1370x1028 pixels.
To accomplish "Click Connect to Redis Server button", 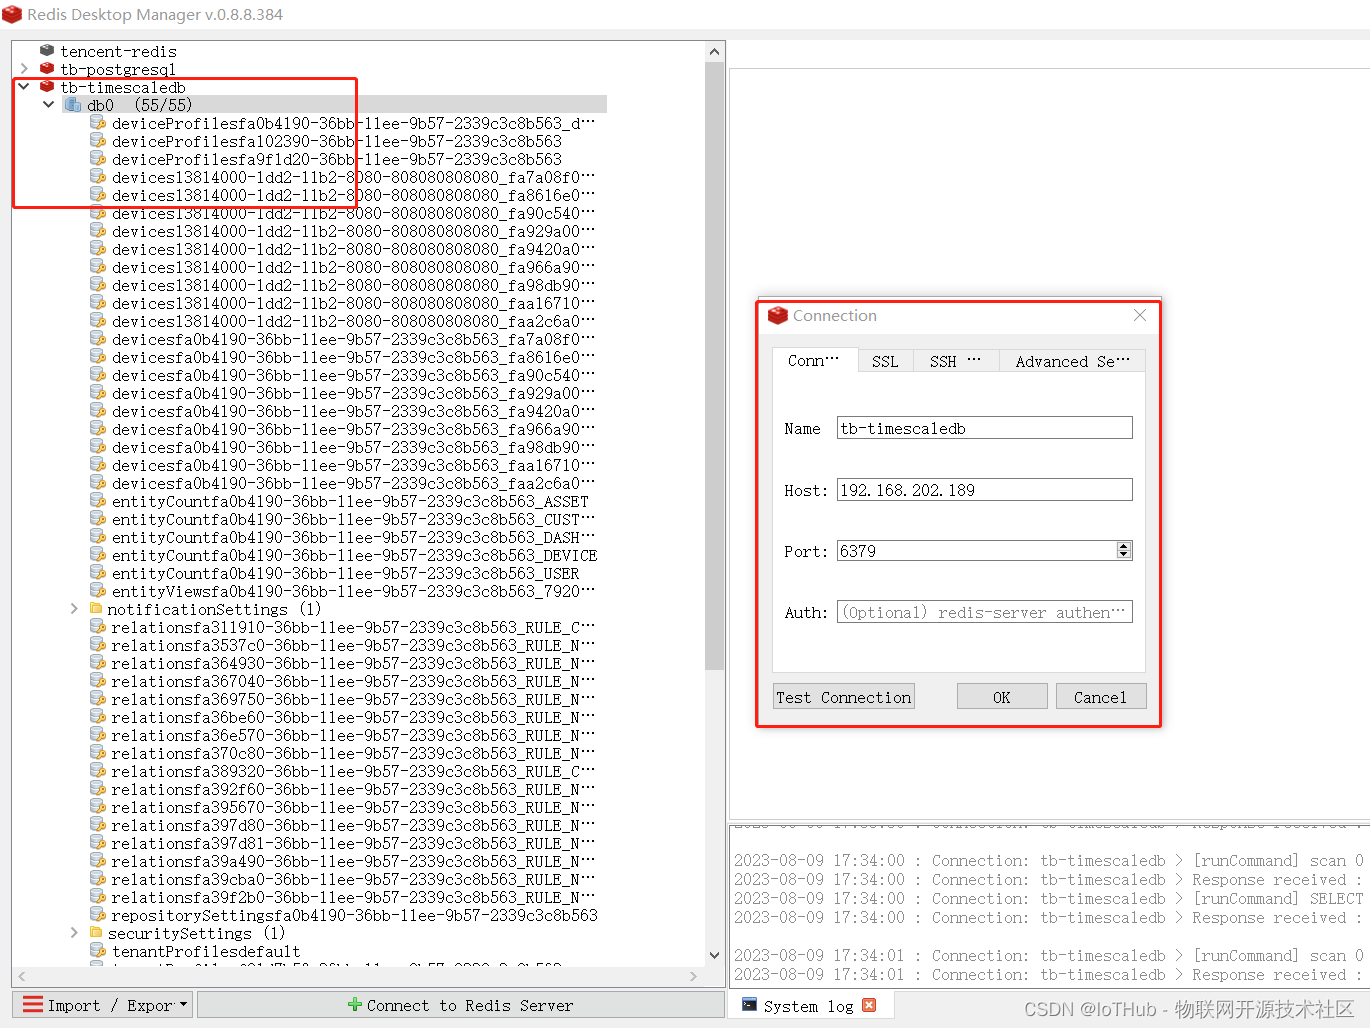I will (461, 1005).
